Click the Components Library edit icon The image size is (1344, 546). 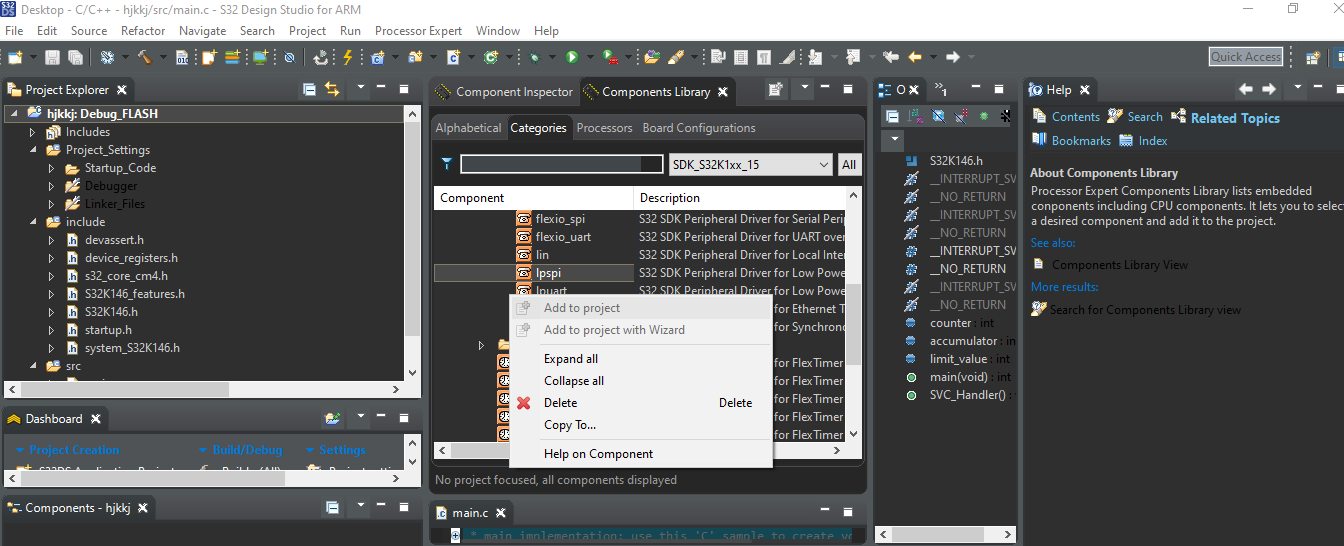coord(775,90)
